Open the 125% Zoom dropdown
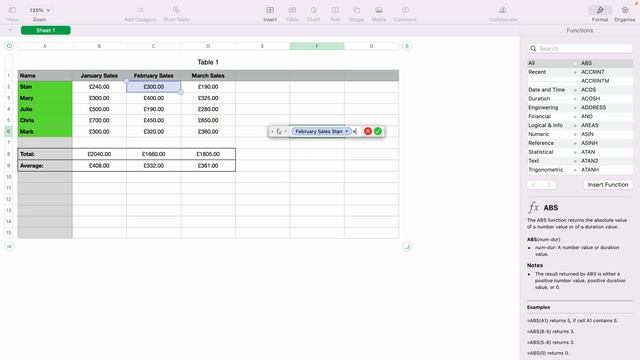640x360 pixels. (40, 10)
